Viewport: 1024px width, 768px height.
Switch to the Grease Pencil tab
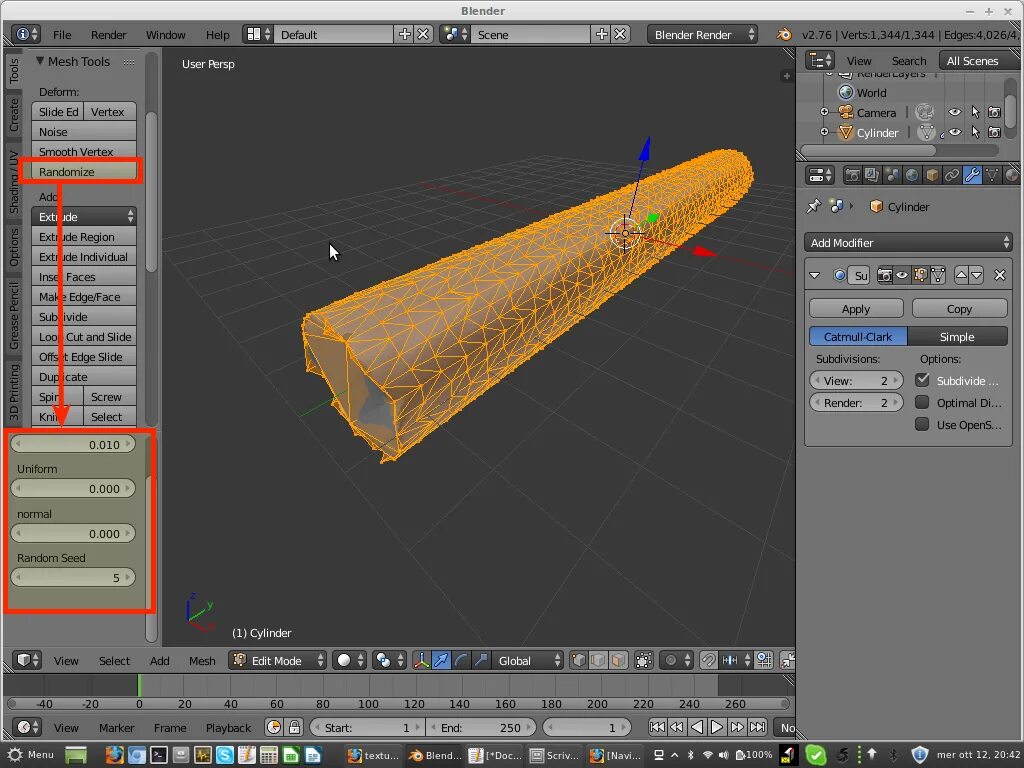coord(14,315)
